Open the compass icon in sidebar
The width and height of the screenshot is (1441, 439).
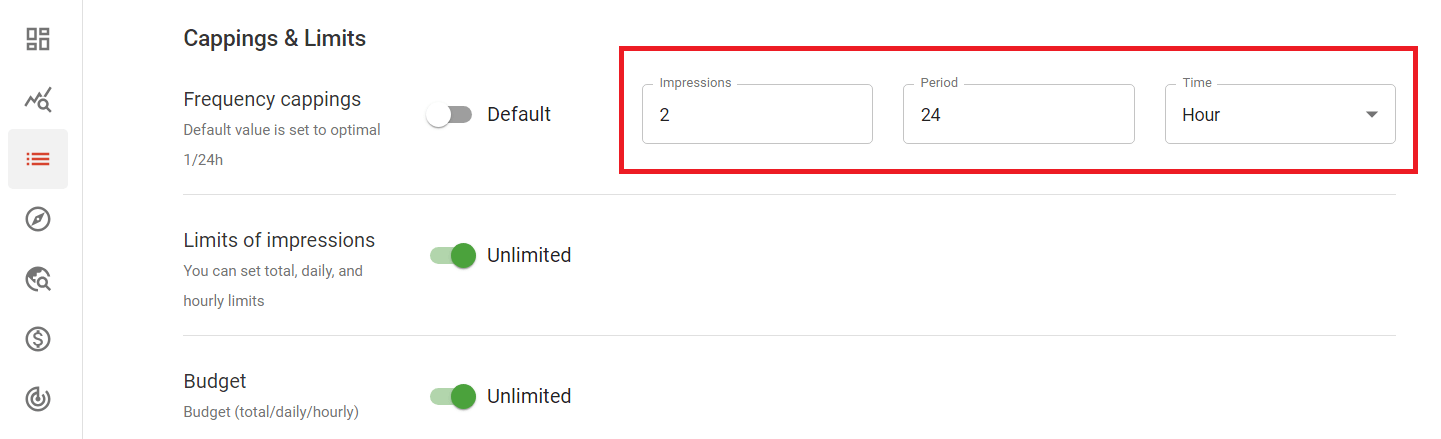38,219
